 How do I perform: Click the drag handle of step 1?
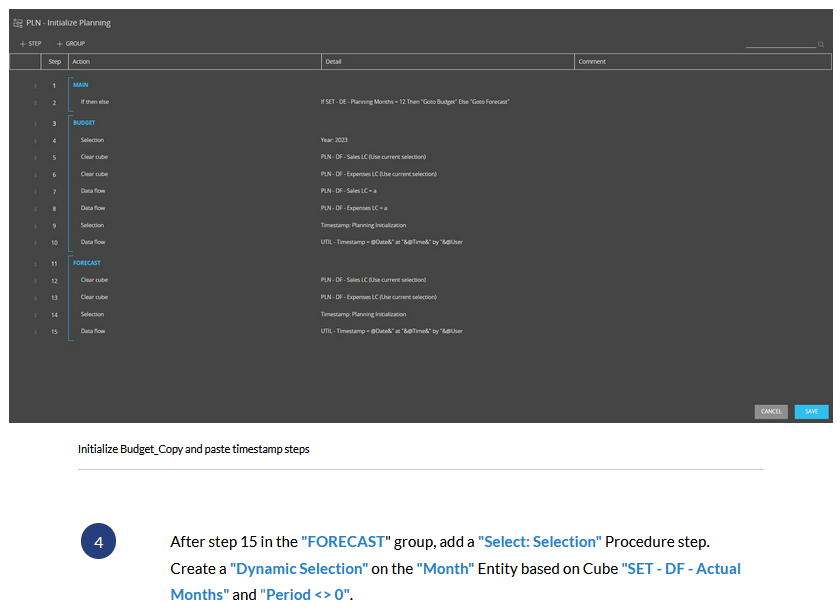click(35, 86)
